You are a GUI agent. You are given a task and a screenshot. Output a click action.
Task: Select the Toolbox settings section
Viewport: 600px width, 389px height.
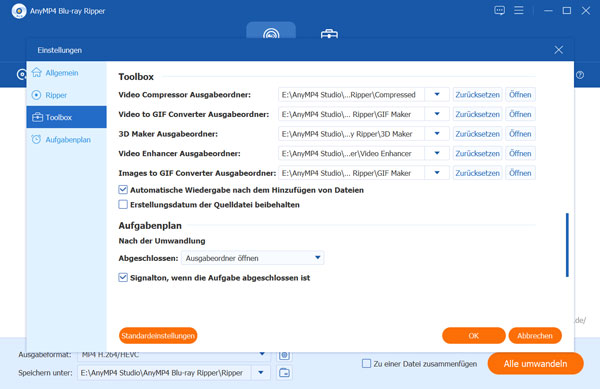[x=66, y=117]
